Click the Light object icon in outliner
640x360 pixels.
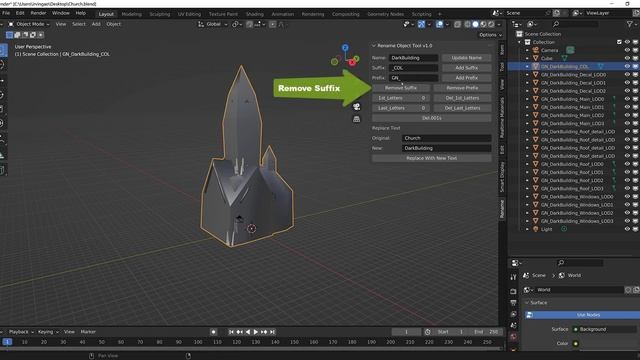coord(536,229)
